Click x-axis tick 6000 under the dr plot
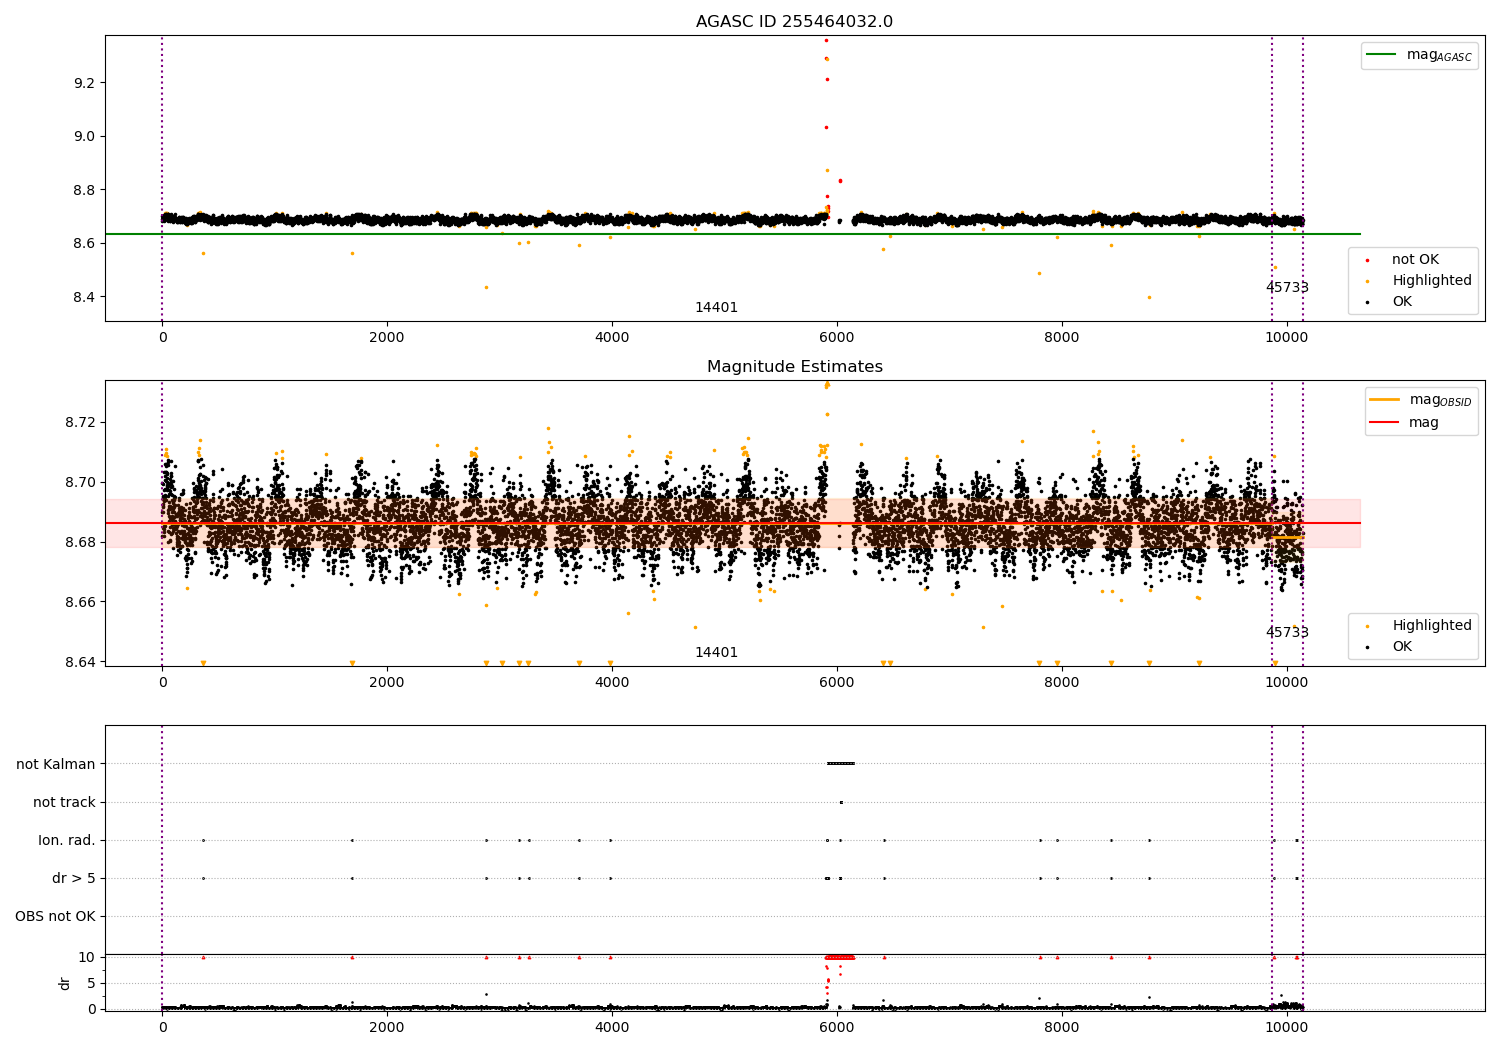 [837, 1027]
